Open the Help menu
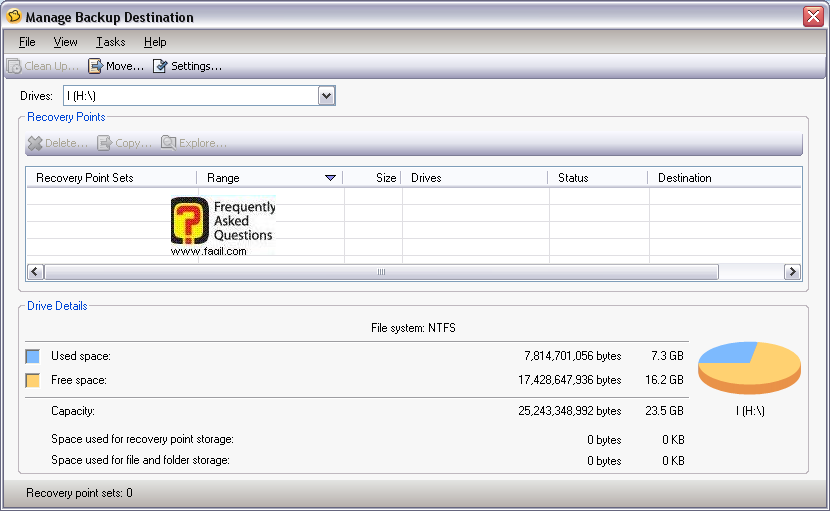Screen dimensions: 830x511 [x=154, y=42]
